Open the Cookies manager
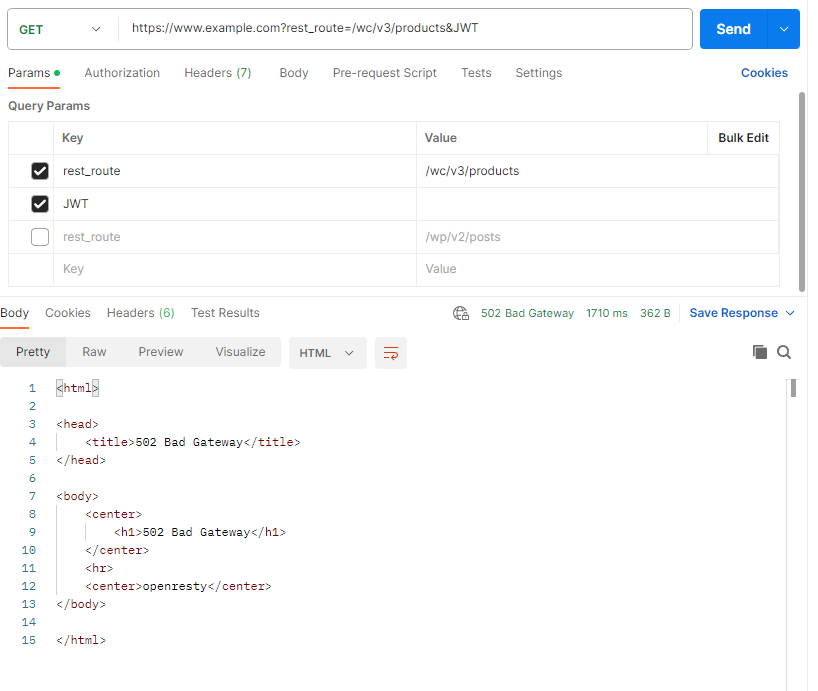This screenshot has width=818, height=691. 763,73
